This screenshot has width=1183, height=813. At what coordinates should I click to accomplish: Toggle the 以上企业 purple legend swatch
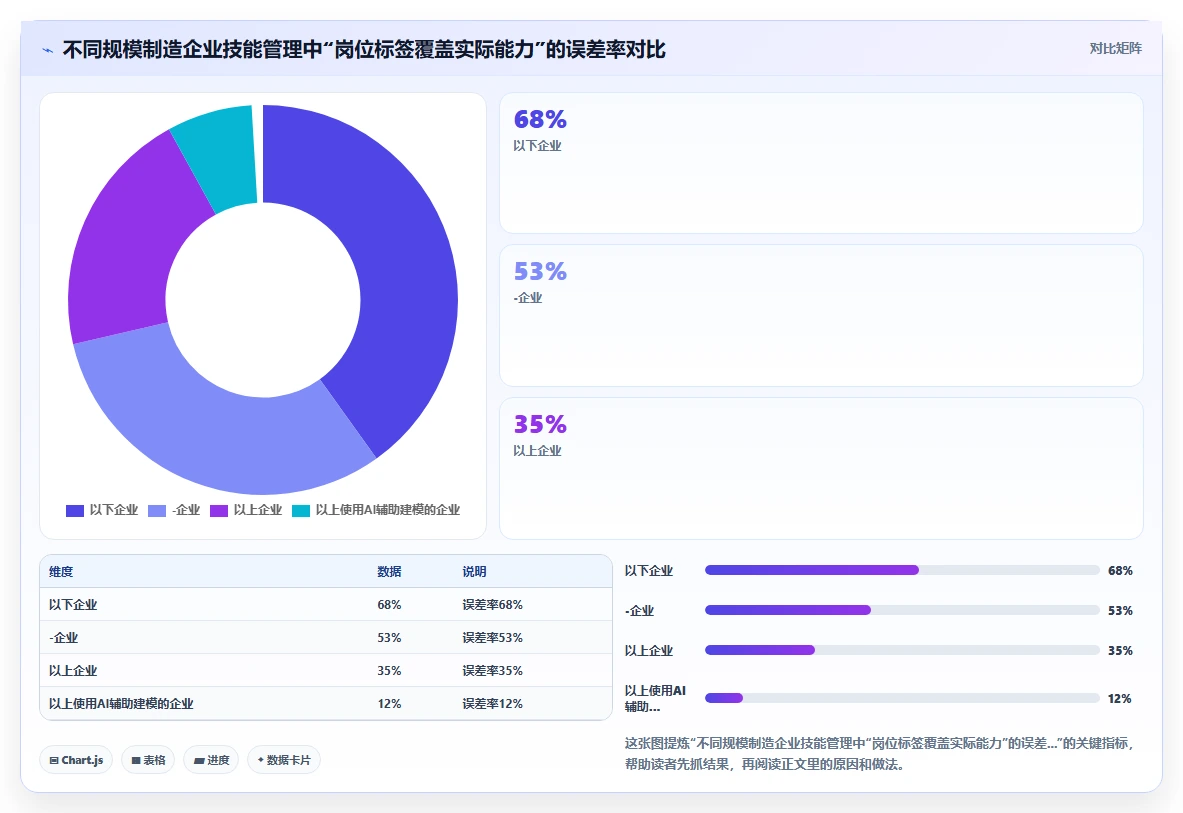(x=219, y=511)
